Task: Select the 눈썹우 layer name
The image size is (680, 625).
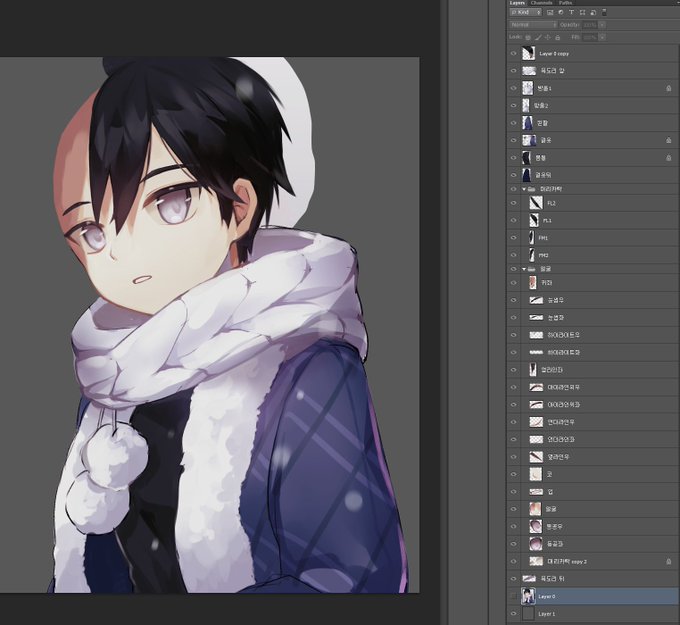Action: (556, 300)
